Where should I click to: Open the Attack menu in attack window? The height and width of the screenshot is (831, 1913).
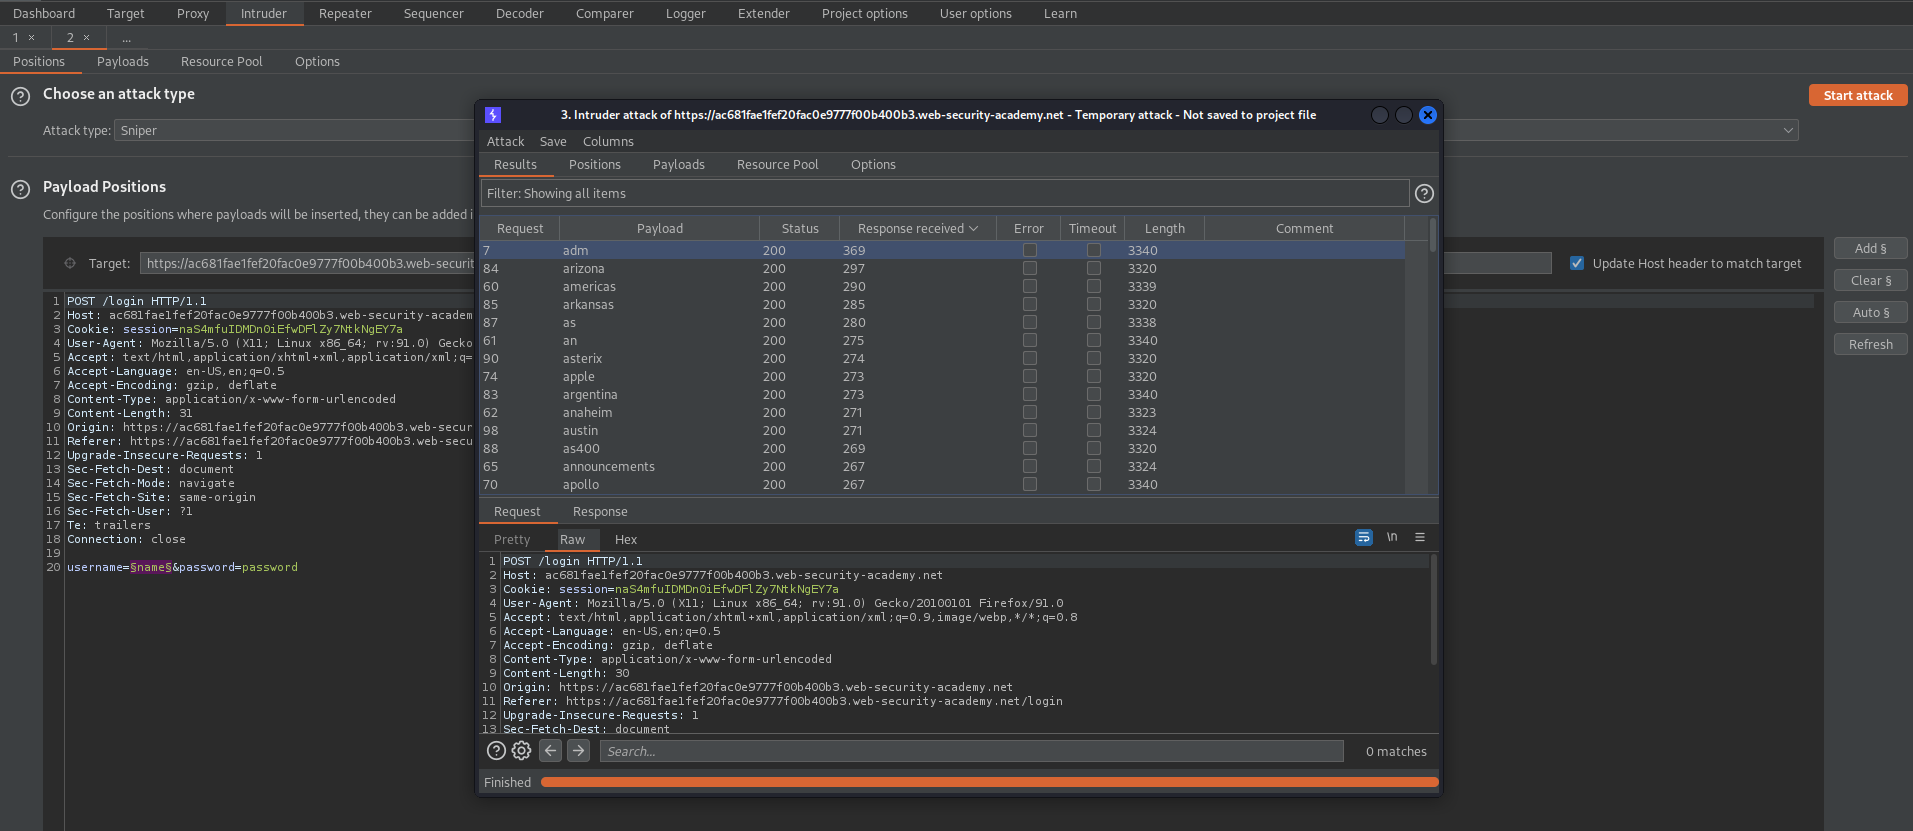(x=505, y=141)
